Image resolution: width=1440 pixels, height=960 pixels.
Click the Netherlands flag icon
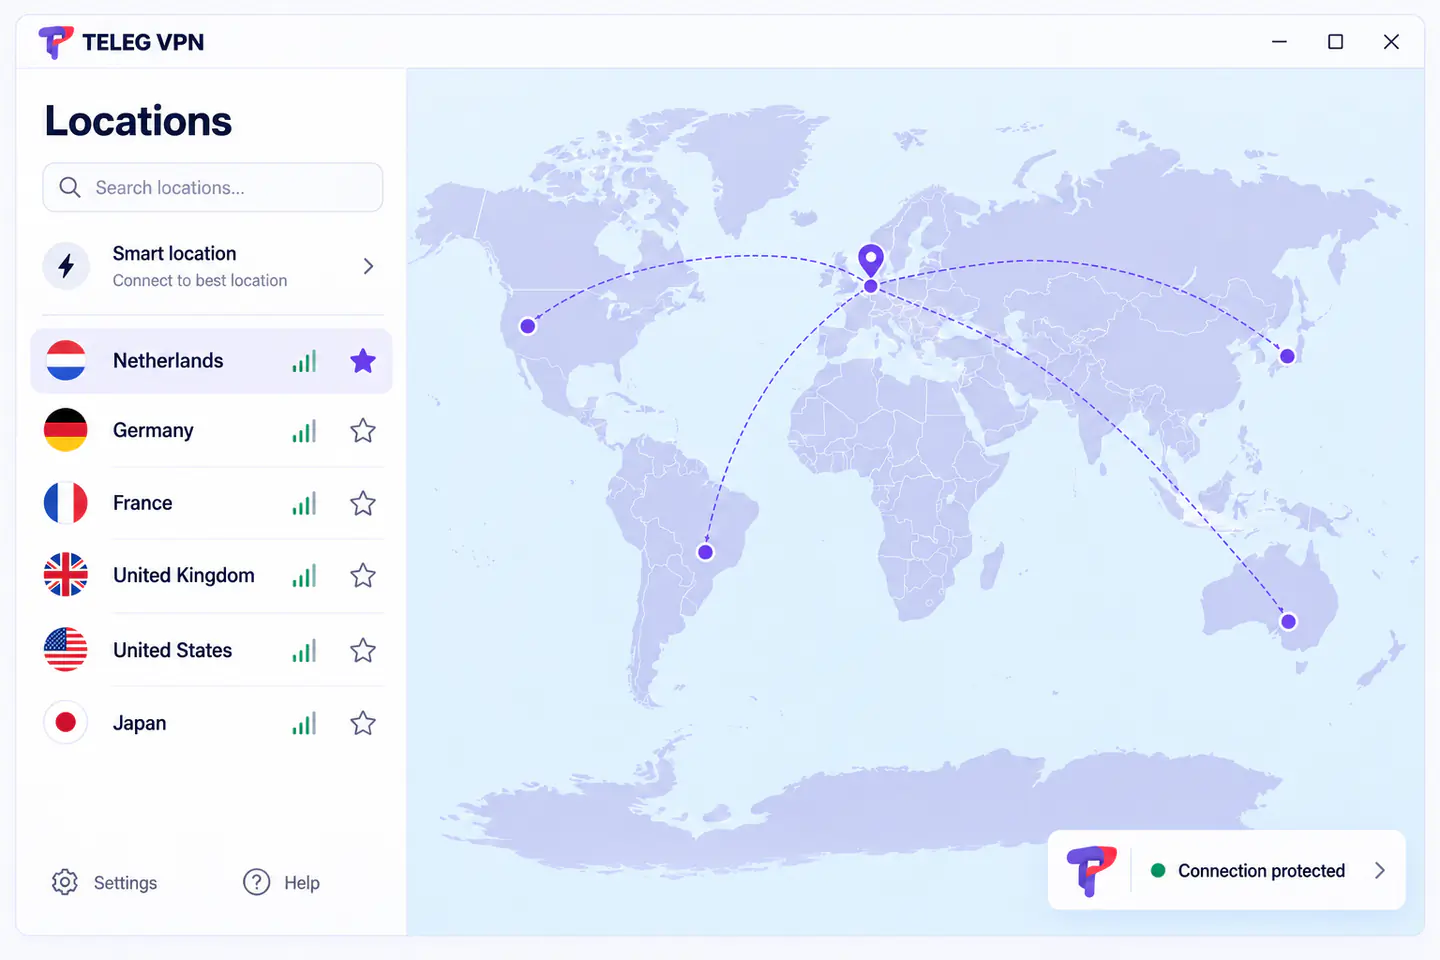click(66, 361)
